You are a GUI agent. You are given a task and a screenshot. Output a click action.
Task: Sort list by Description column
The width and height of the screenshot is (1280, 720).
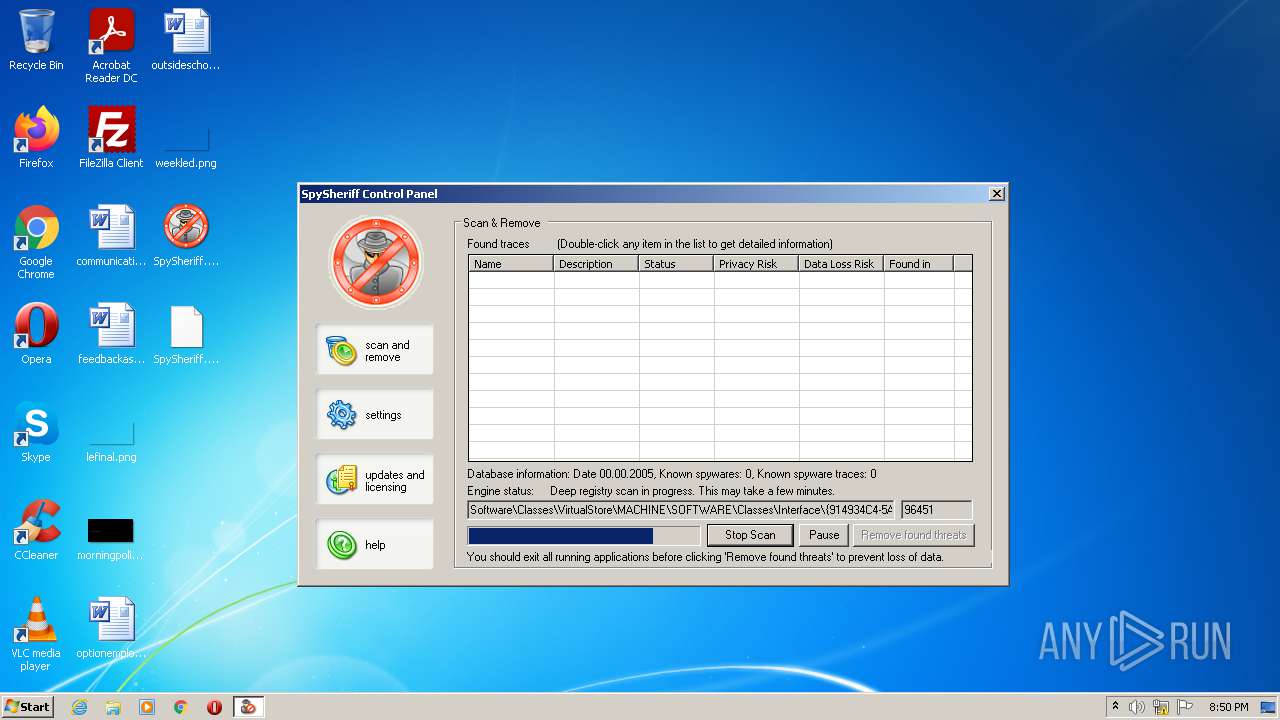(596, 264)
